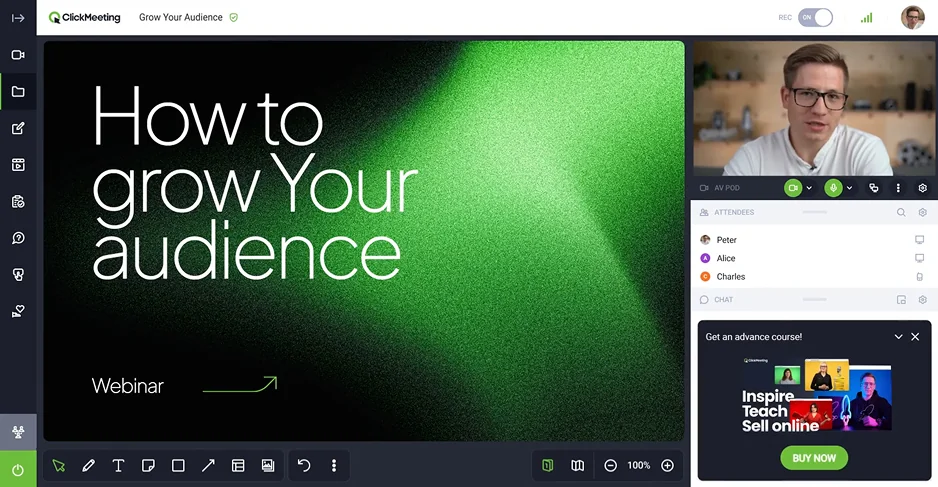Click Peter's desktop device icon
This screenshot has height=487, width=938.
pos(919,240)
